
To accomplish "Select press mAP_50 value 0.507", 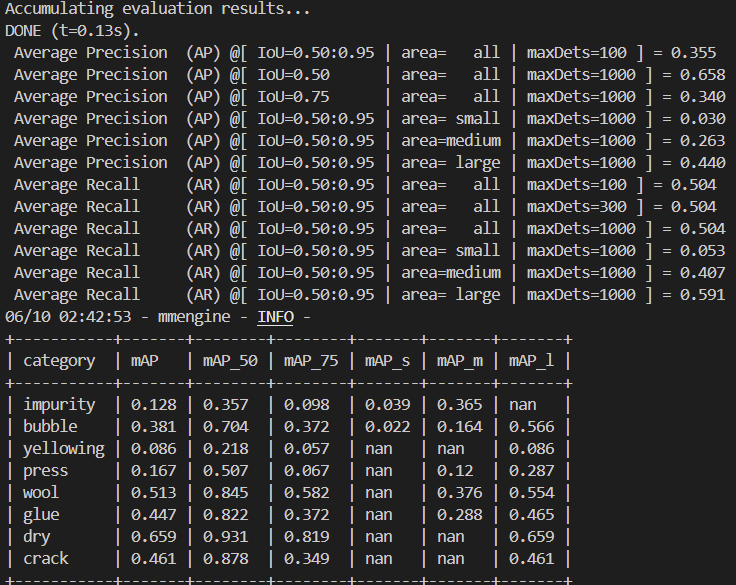I will 225,471.
